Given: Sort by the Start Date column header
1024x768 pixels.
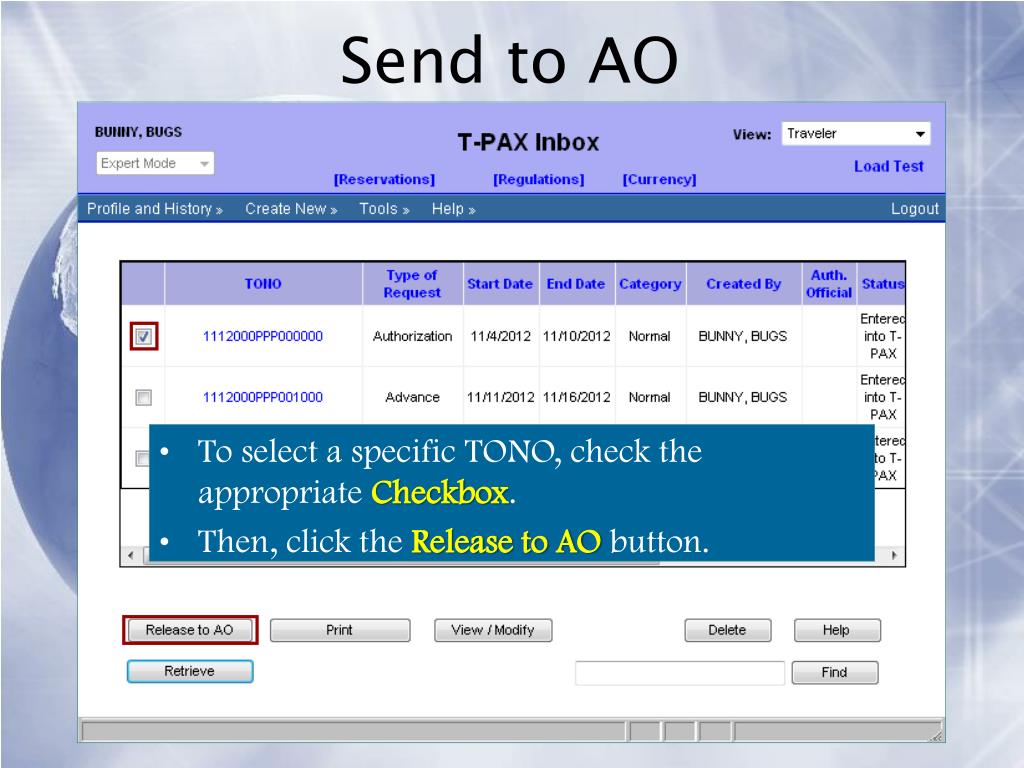Looking at the screenshot, I should (x=500, y=284).
